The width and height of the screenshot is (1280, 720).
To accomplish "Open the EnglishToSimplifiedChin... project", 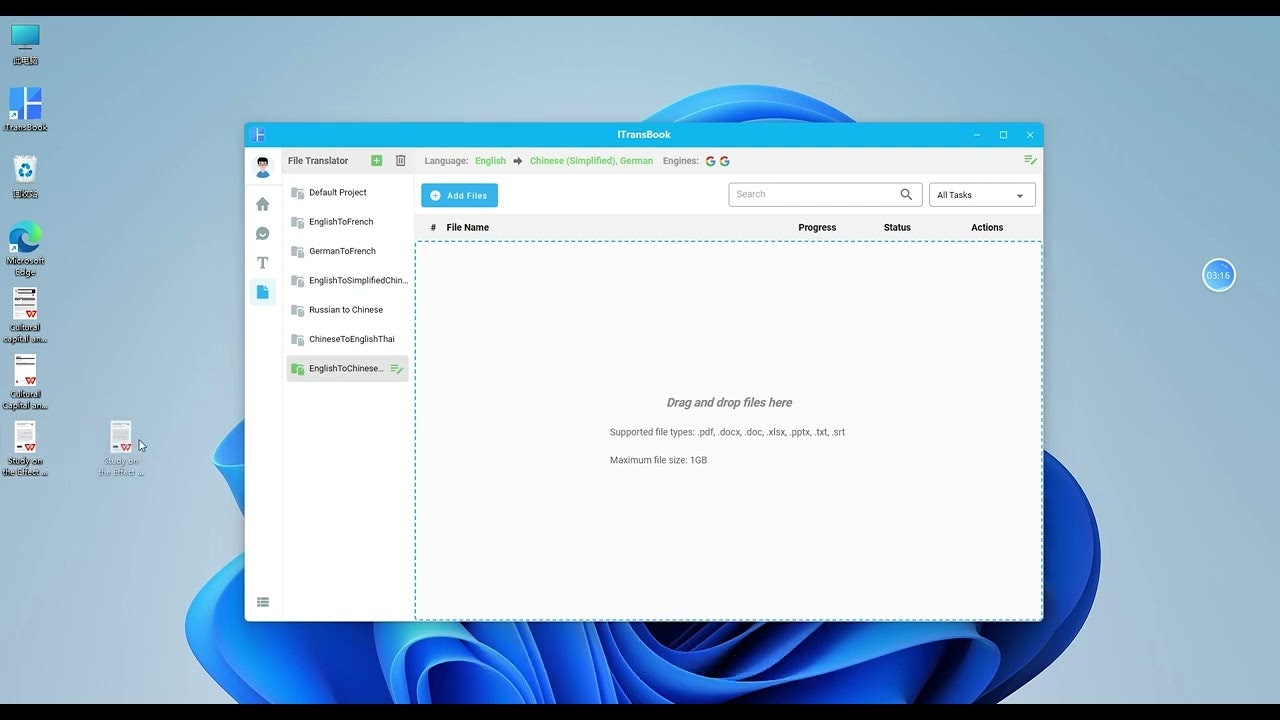I will pos(347,281).
